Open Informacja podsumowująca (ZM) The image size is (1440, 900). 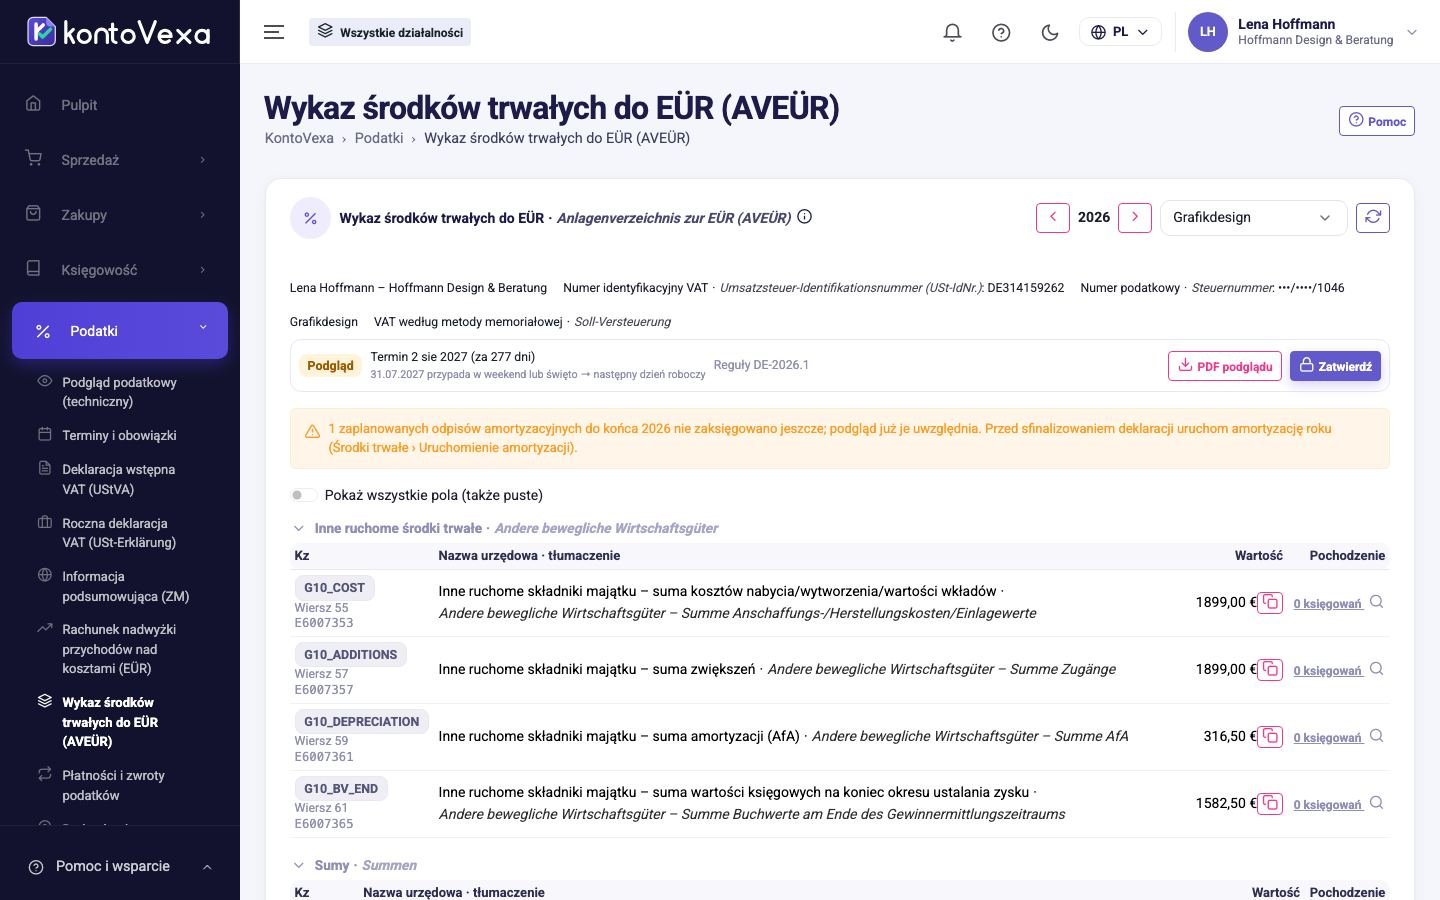pyautogui.click(x=125, y=586)
